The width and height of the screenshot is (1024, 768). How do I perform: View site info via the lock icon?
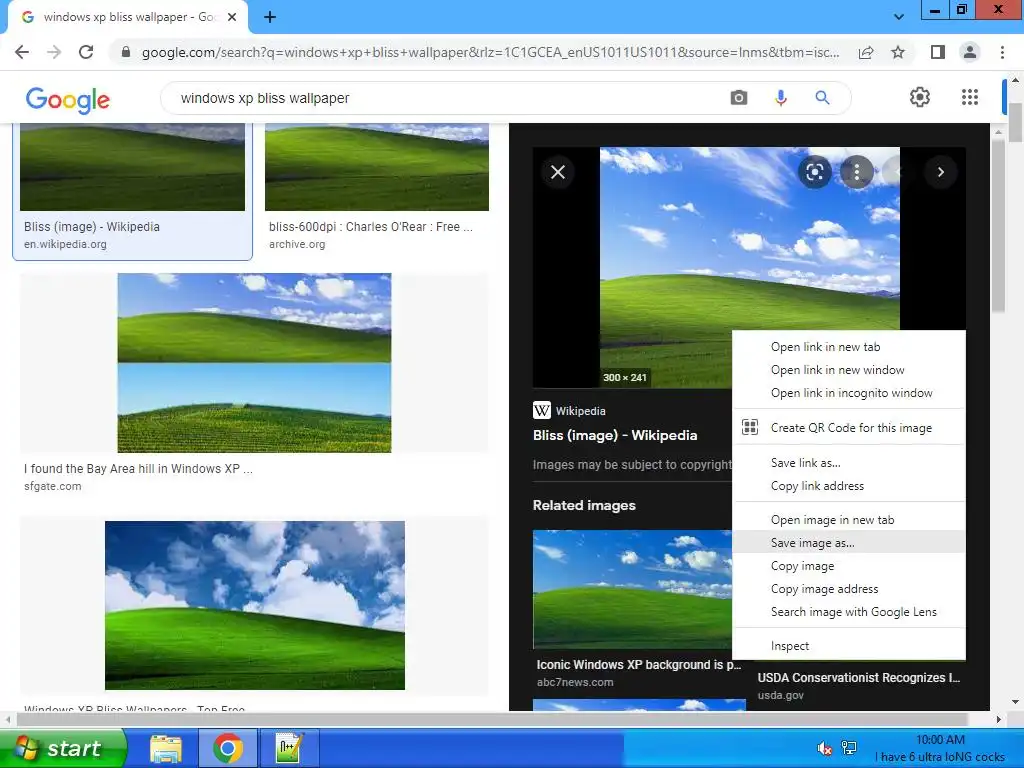[126, 52]
